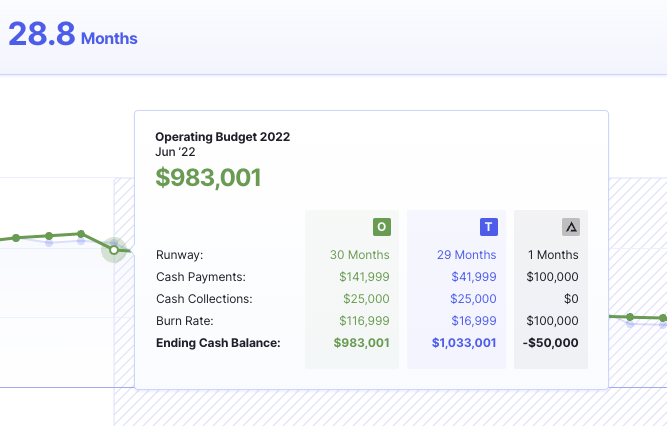
Task: Select the Cash Payments row label
Action: [x=200, y=277]
